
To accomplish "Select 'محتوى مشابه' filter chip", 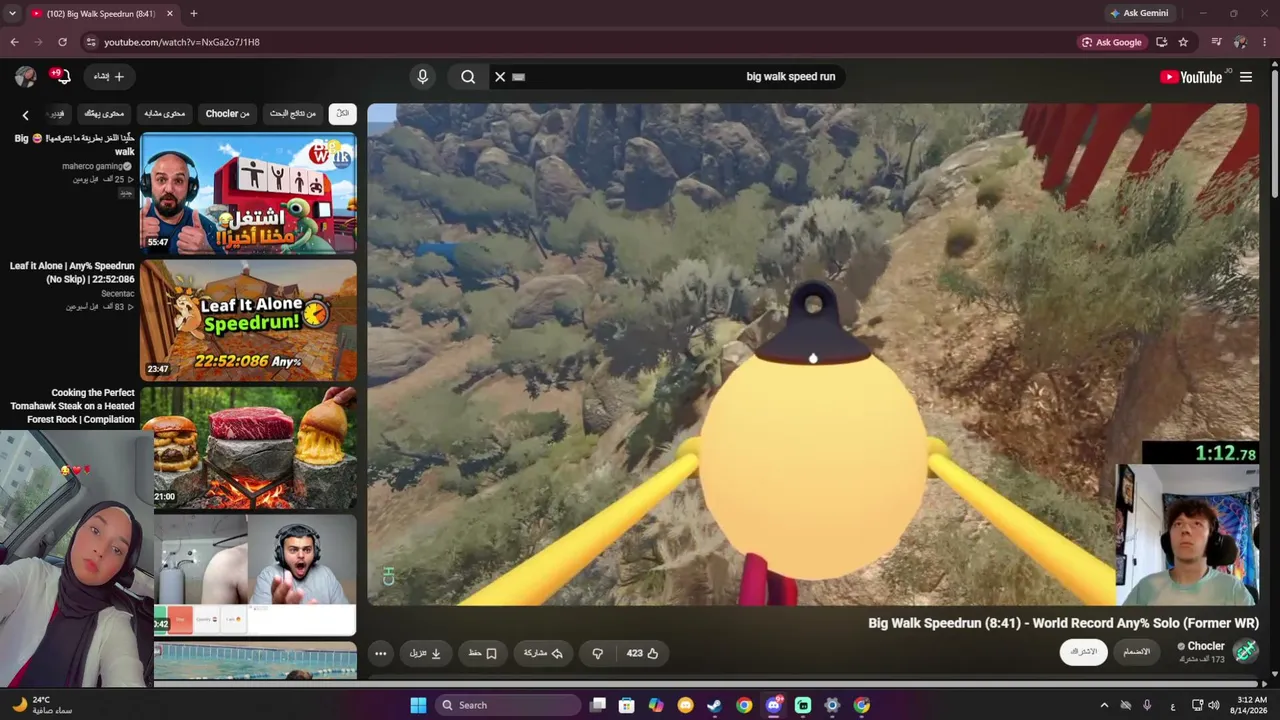I will point(165,114).
